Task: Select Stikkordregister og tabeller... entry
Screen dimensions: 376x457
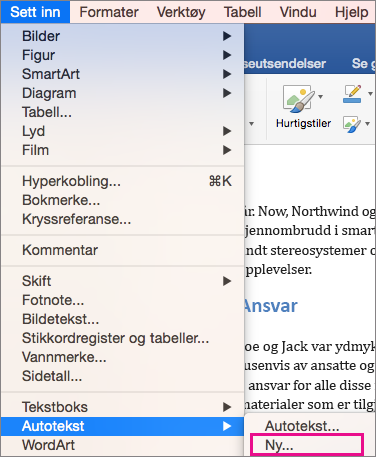Action: tap(122, 338)
